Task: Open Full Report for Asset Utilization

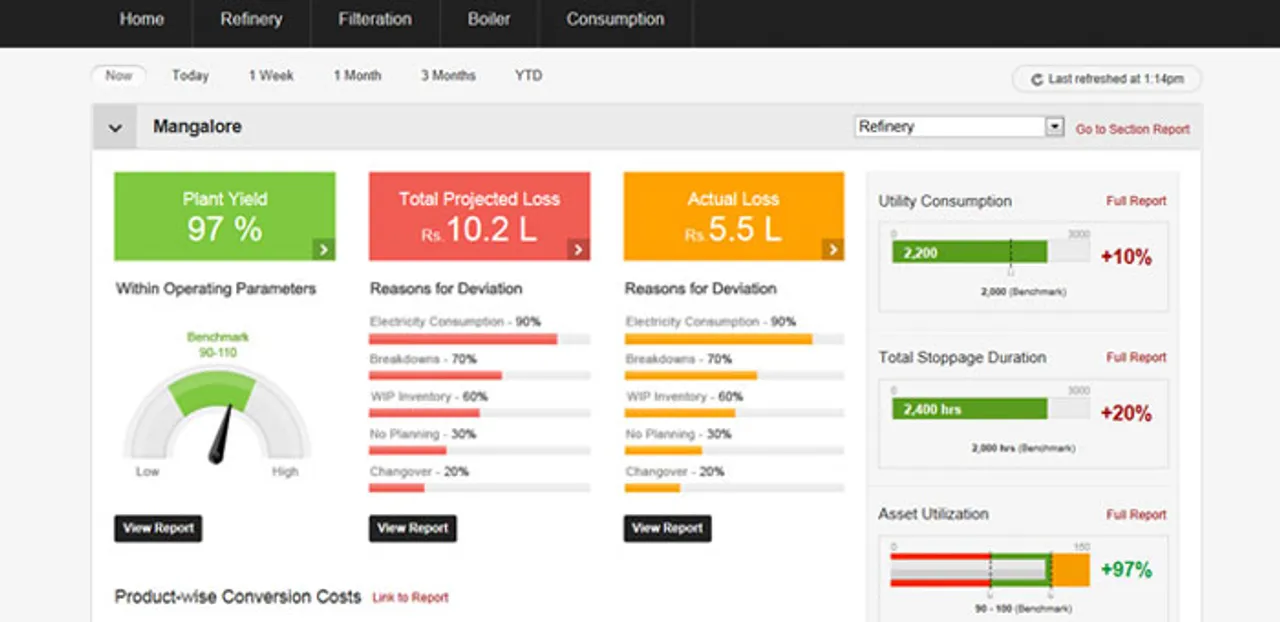Action: click(1136, 515)
